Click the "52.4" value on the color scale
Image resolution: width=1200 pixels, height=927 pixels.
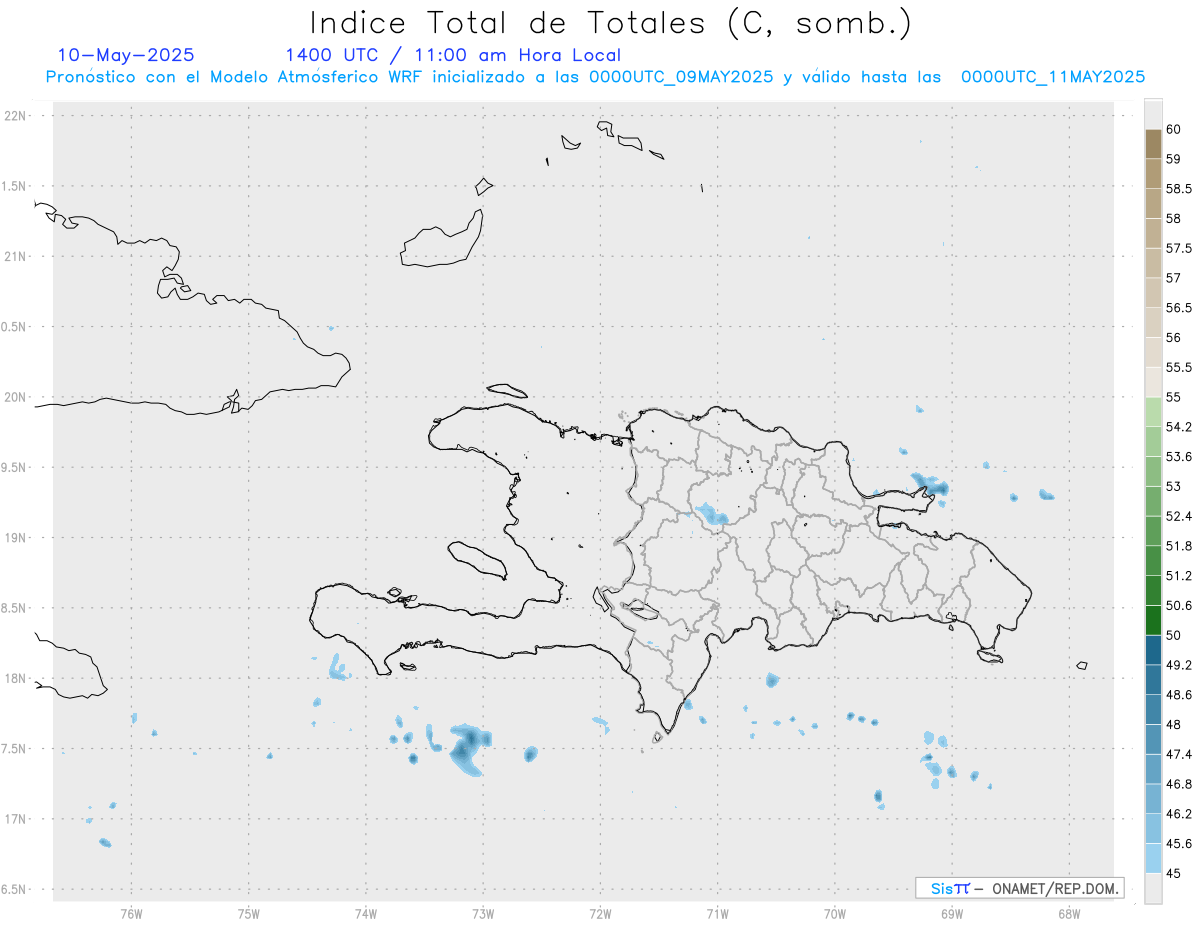pos(1179,516)
